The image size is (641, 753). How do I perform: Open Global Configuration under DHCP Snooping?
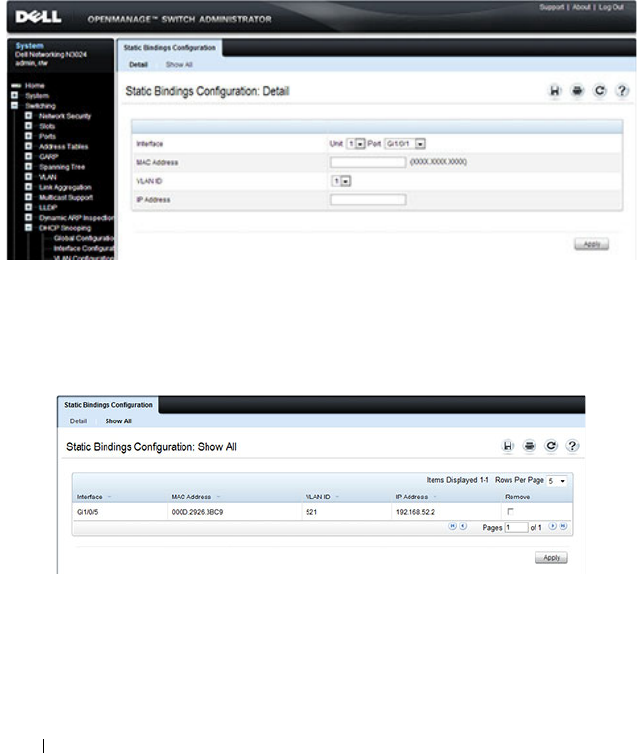point(84,238)
